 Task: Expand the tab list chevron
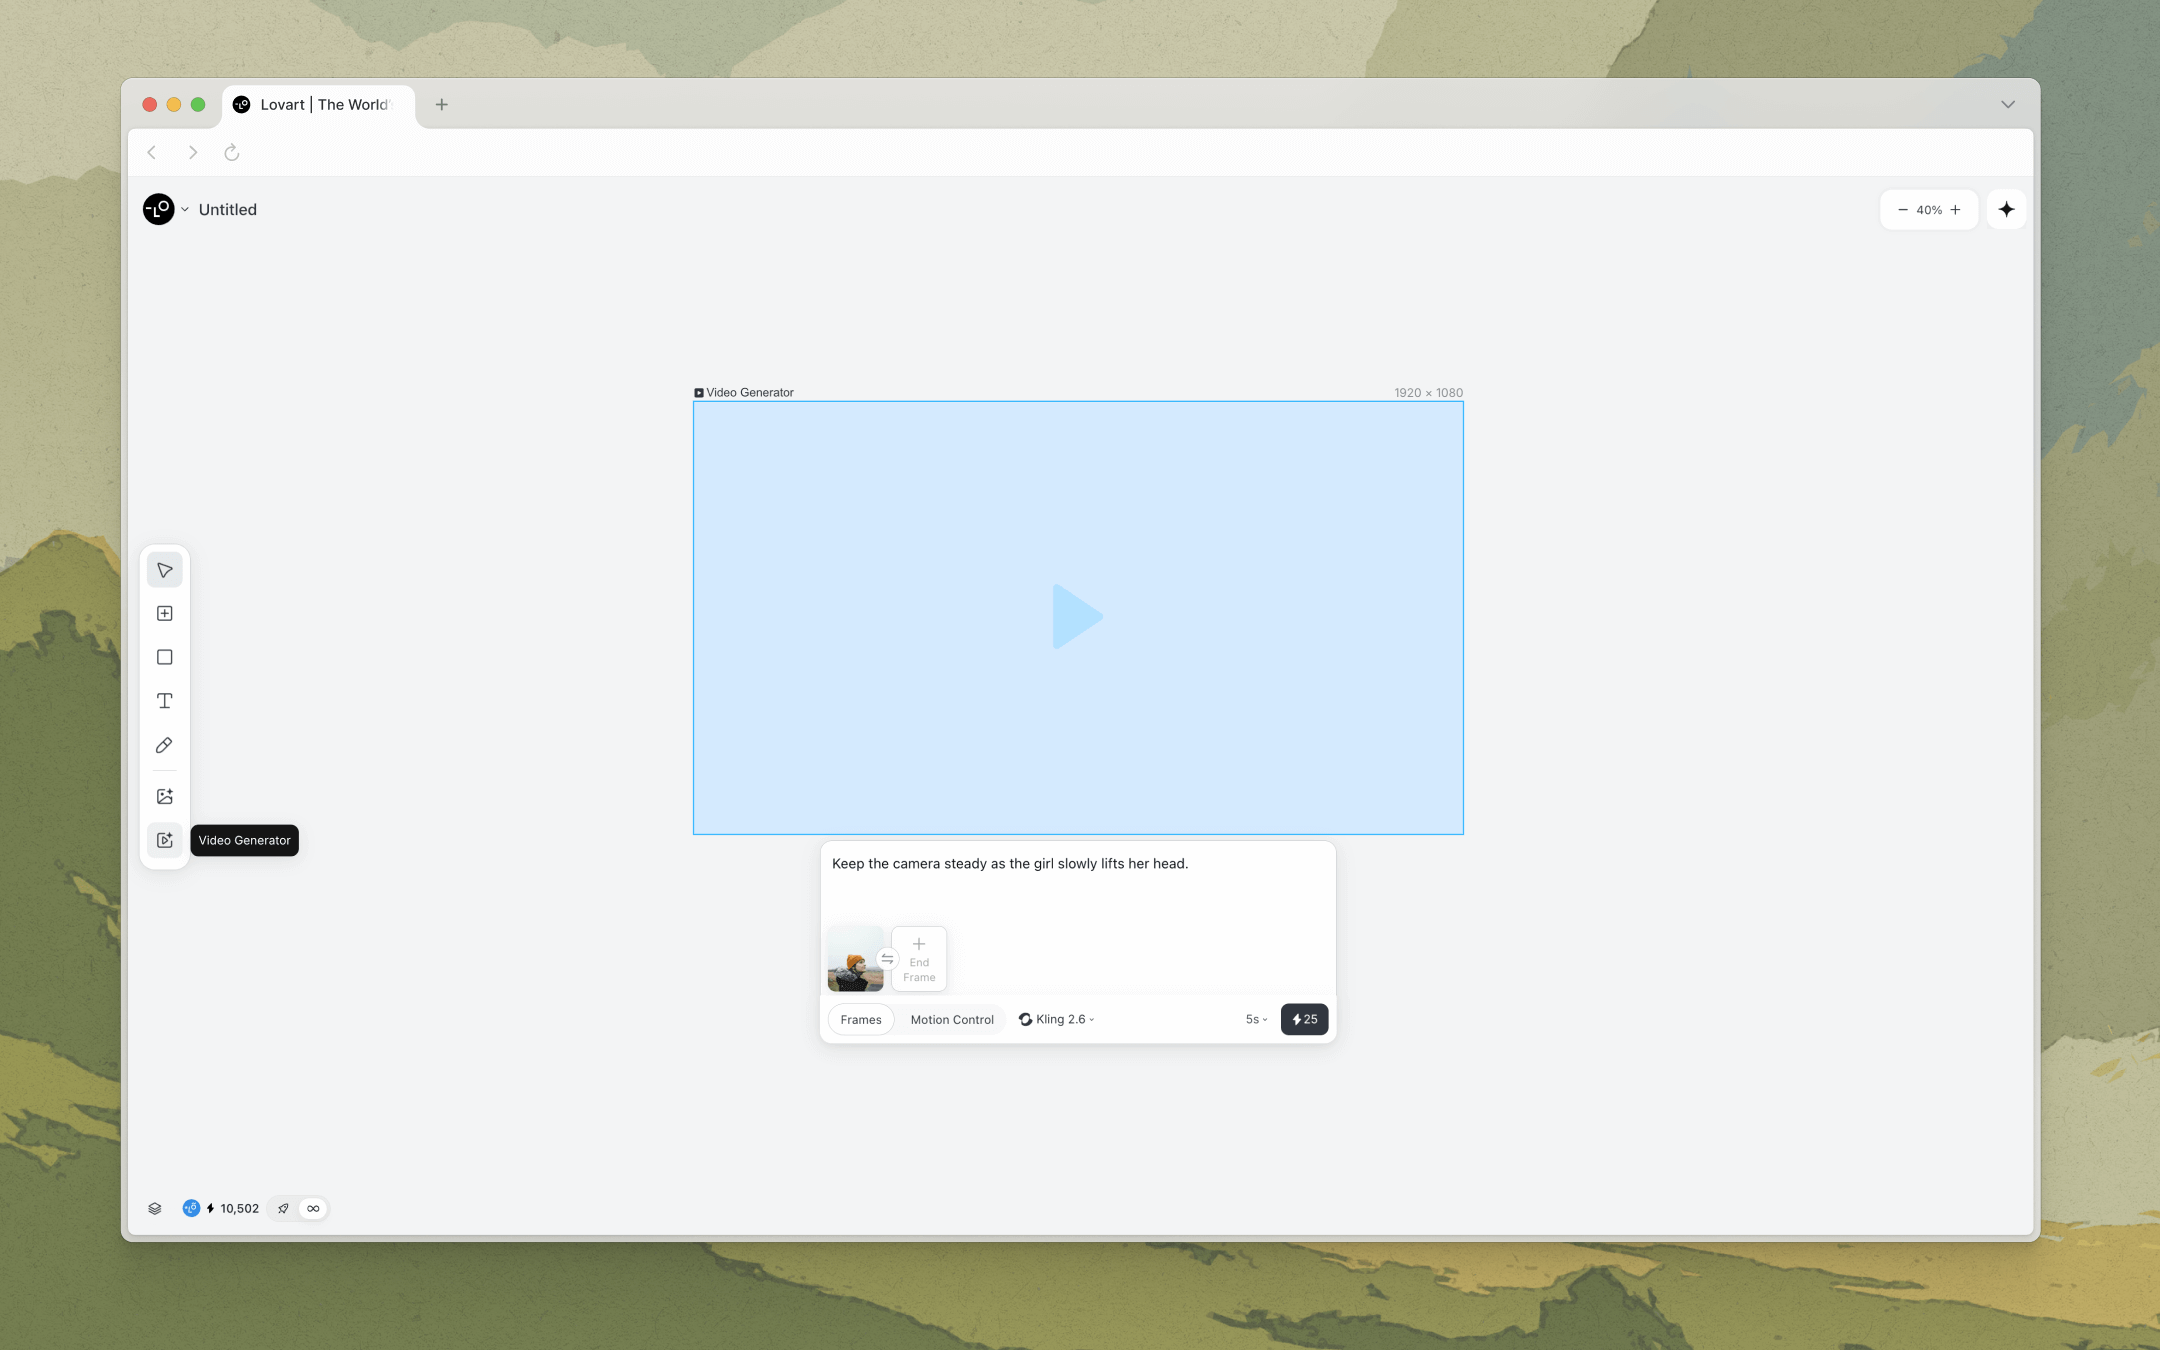(x=2007, y=104)
